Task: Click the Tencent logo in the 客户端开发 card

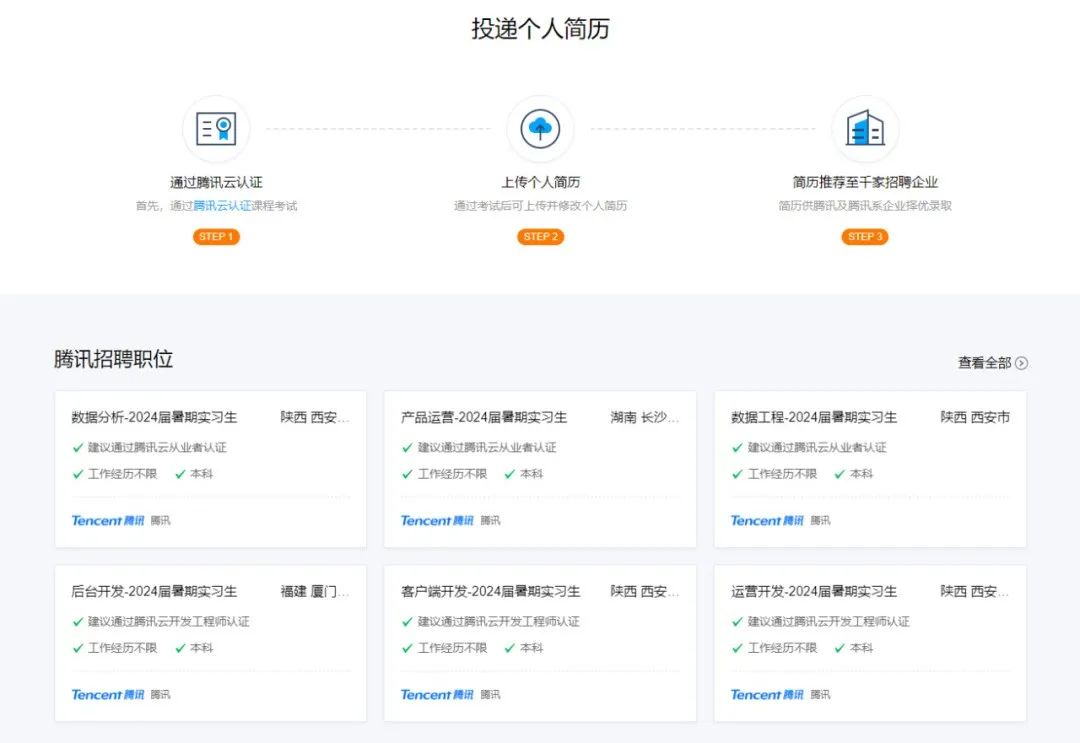Action: 437,695
